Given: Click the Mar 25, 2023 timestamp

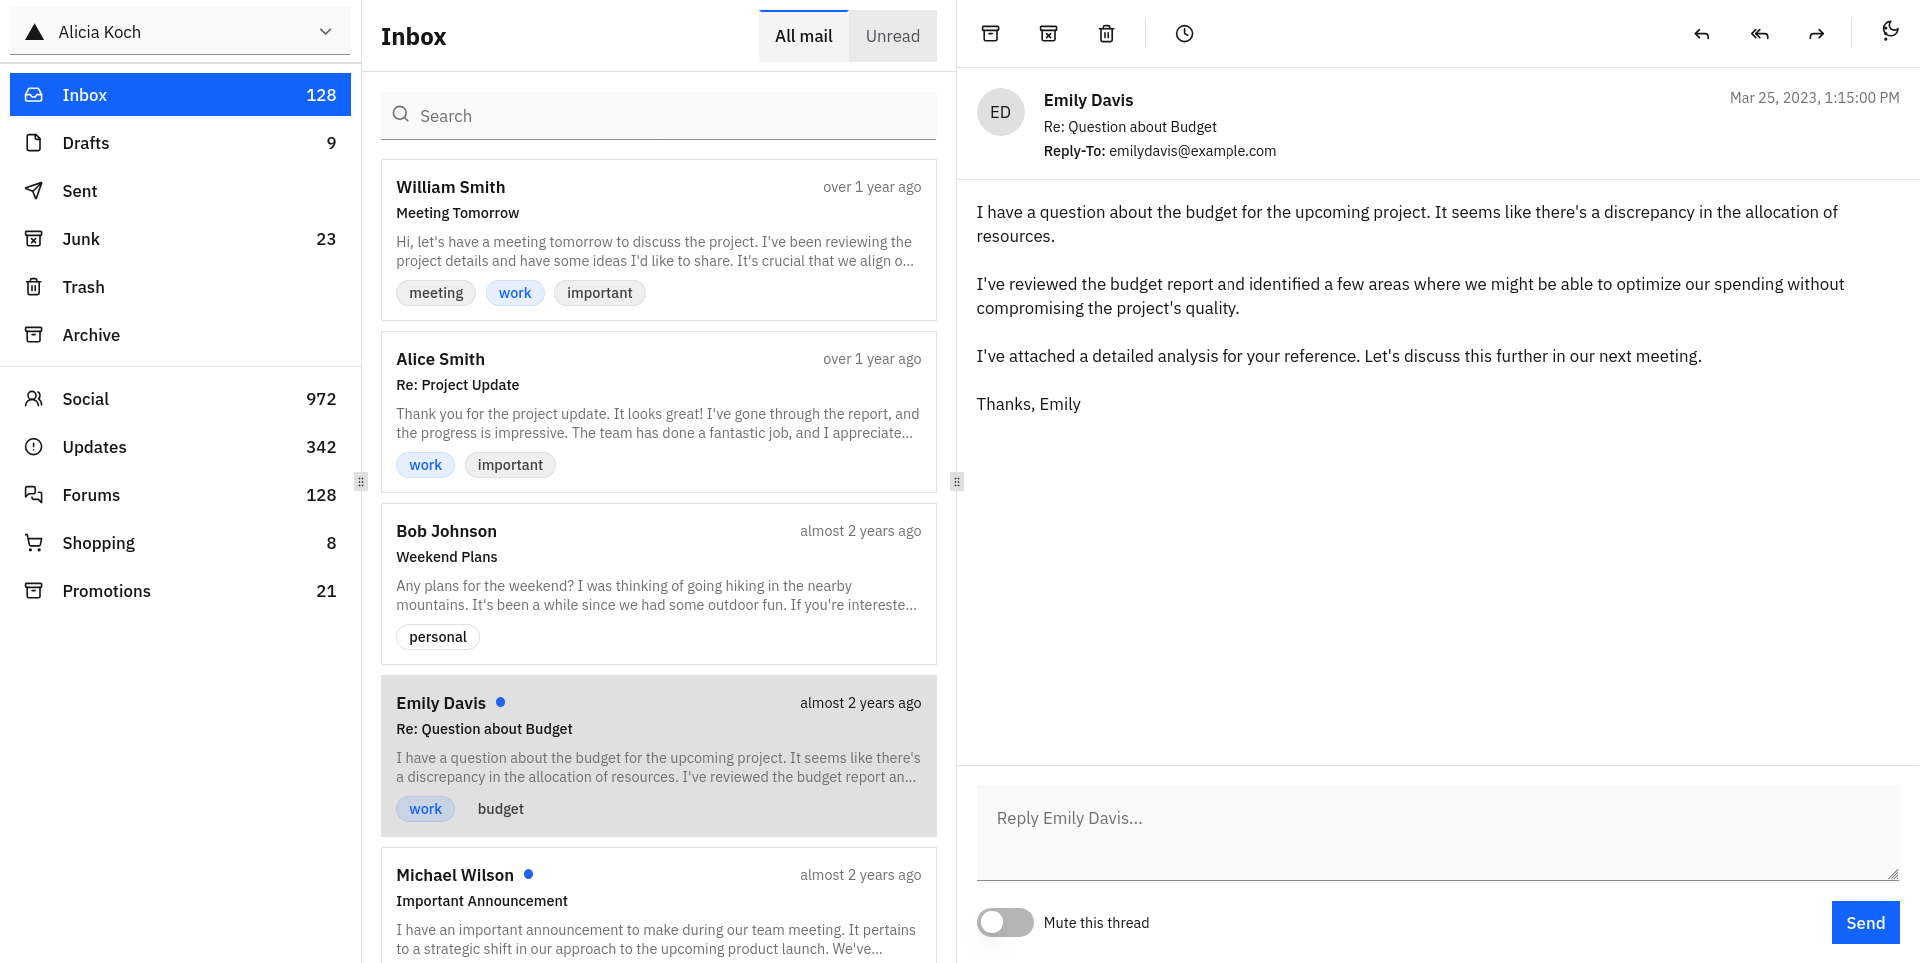Looking at the screenshot, I should click(1815, 98).
